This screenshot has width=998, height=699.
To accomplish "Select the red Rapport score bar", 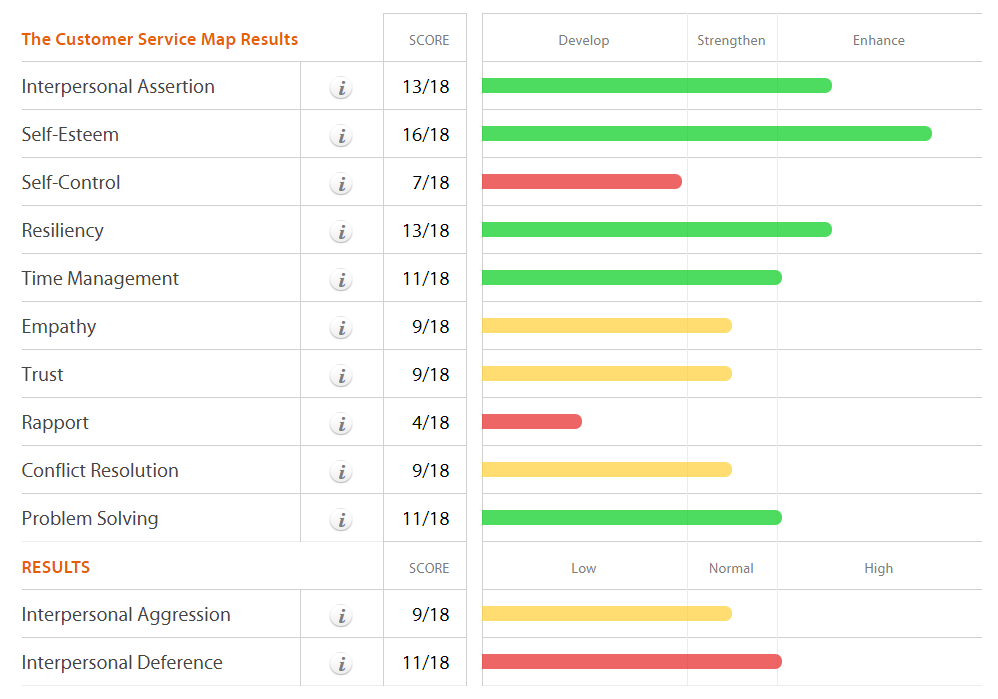I will point(531,422).
